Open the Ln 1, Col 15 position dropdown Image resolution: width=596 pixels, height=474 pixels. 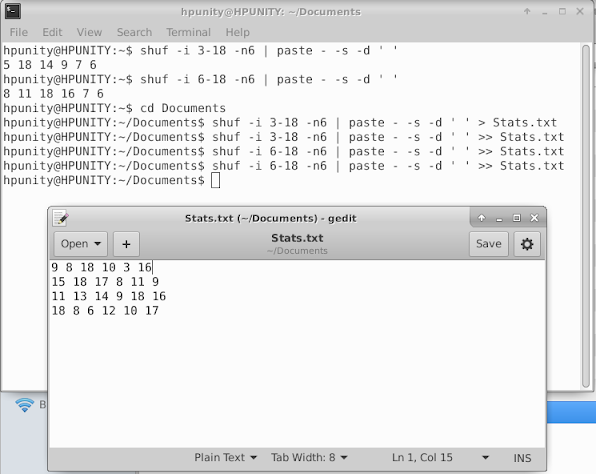coord(440,457)
